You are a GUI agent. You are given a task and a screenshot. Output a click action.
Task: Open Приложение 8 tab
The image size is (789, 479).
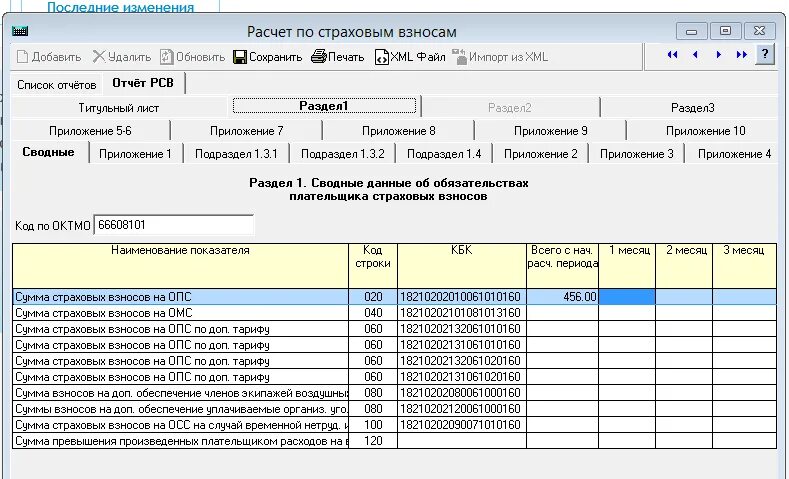click(399, 131)
